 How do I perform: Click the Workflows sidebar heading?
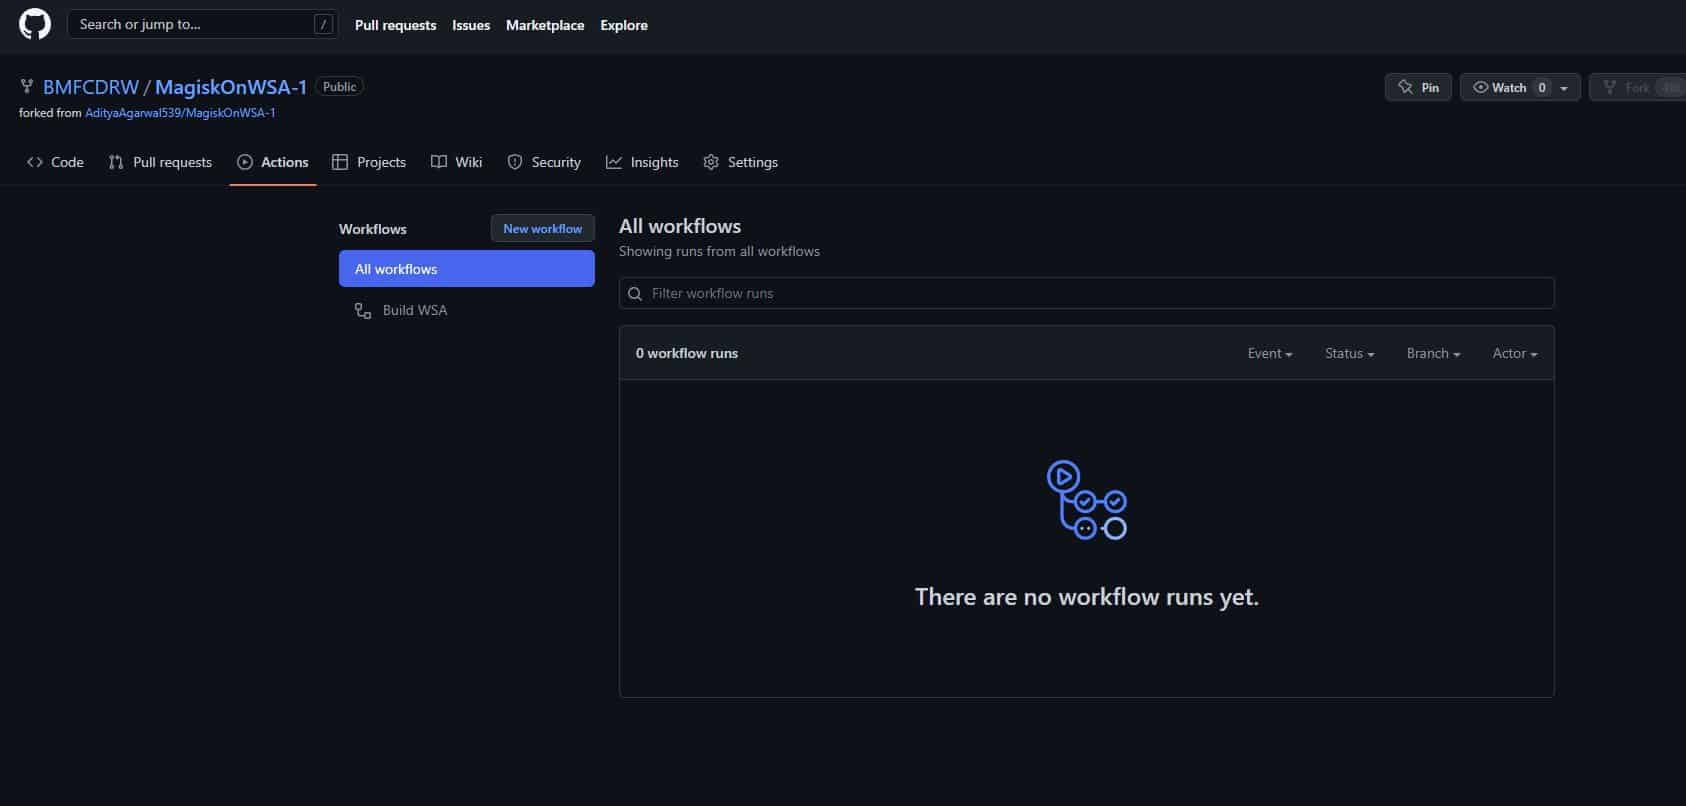coord(373,229)
